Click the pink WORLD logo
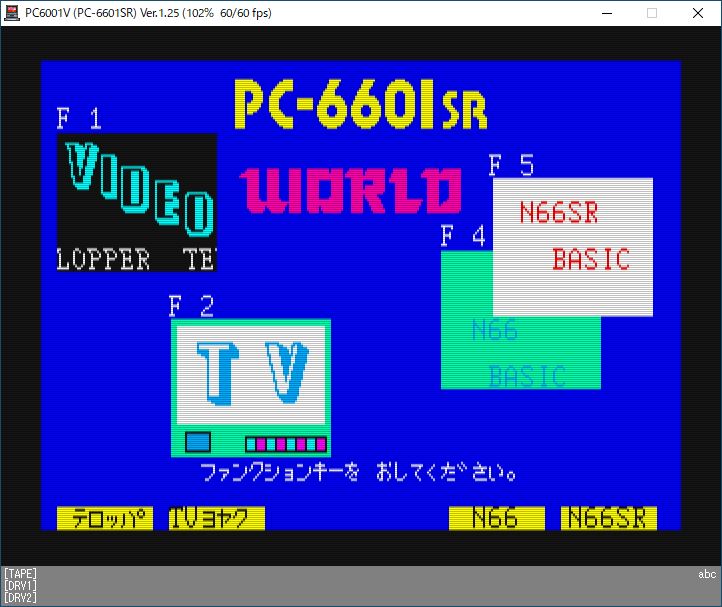This screenshot has height=607, width=722. (350, 190)
